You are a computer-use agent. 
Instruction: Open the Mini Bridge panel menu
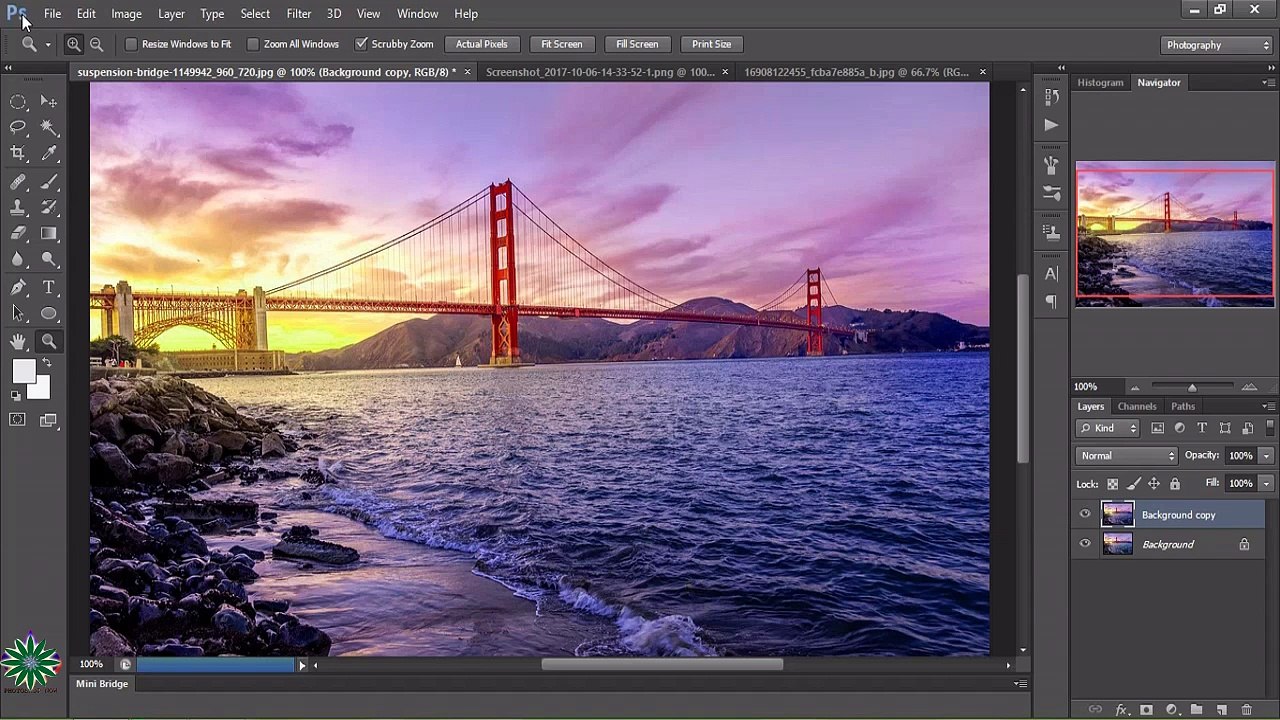point(1020,684)
